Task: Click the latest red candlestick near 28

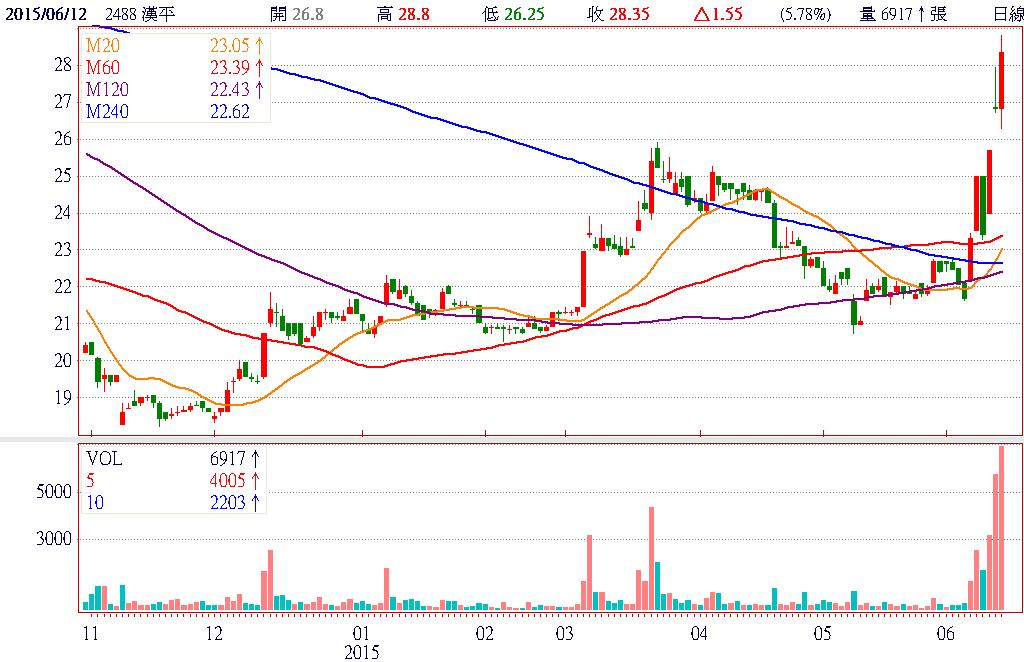Action: tap(1001, 80)
